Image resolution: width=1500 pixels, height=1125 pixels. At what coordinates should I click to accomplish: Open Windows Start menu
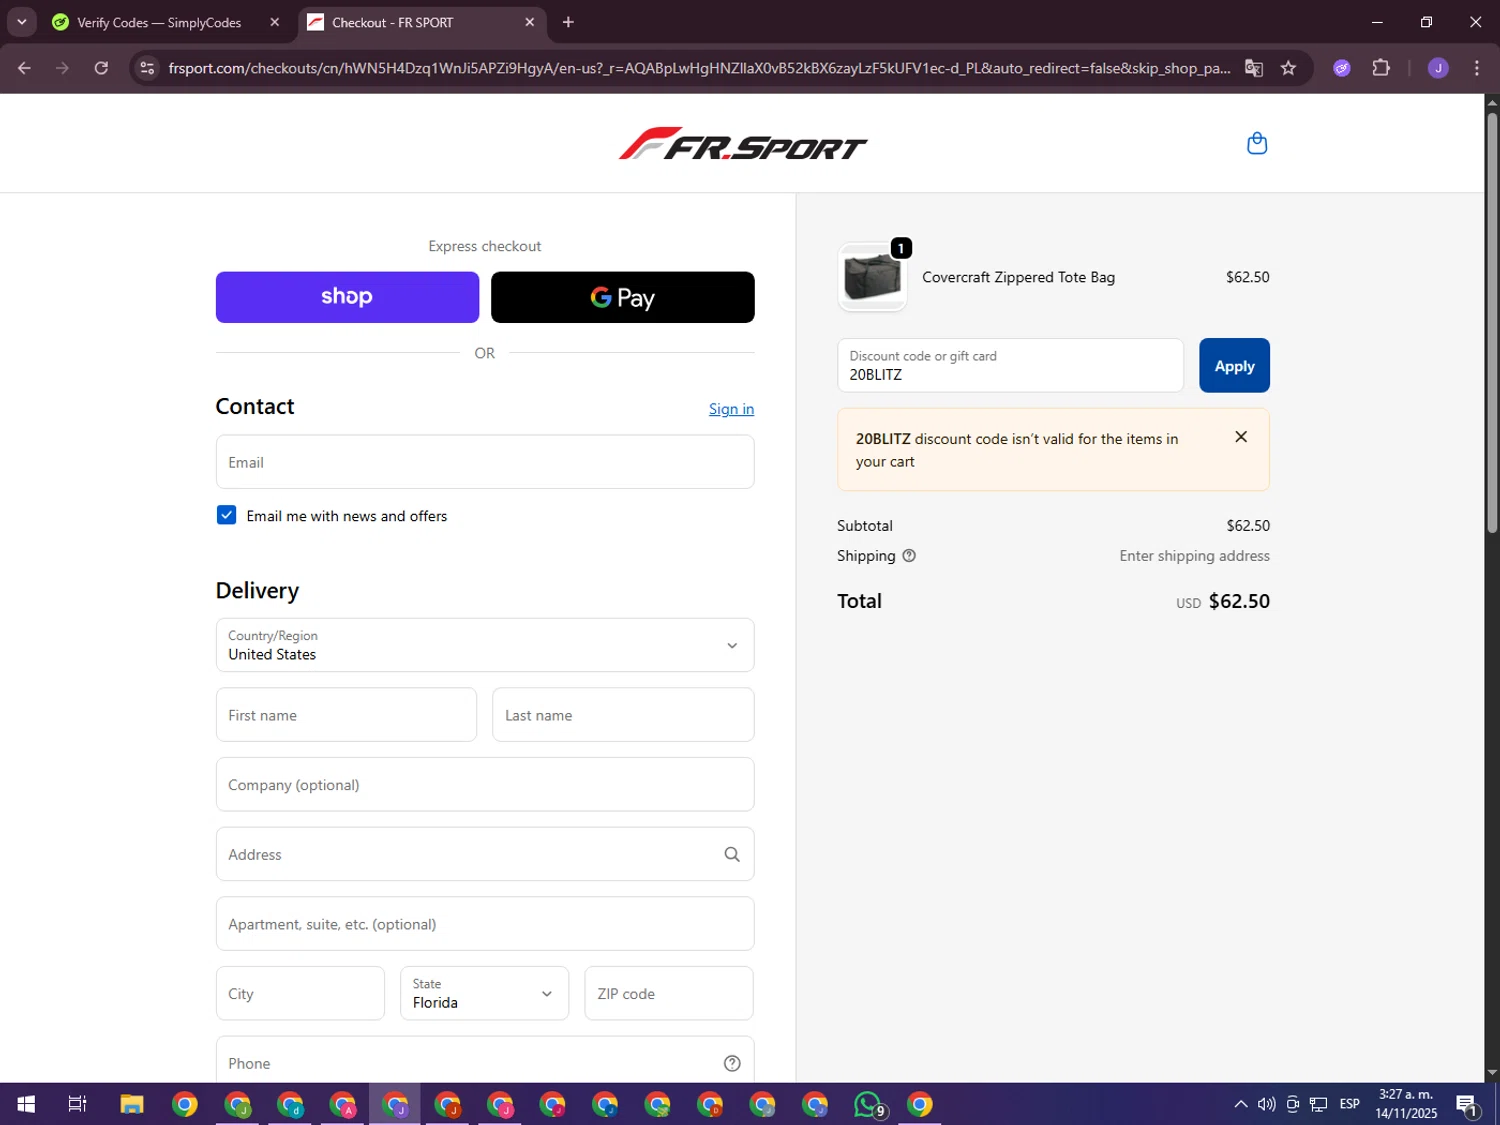point(26,1104)
